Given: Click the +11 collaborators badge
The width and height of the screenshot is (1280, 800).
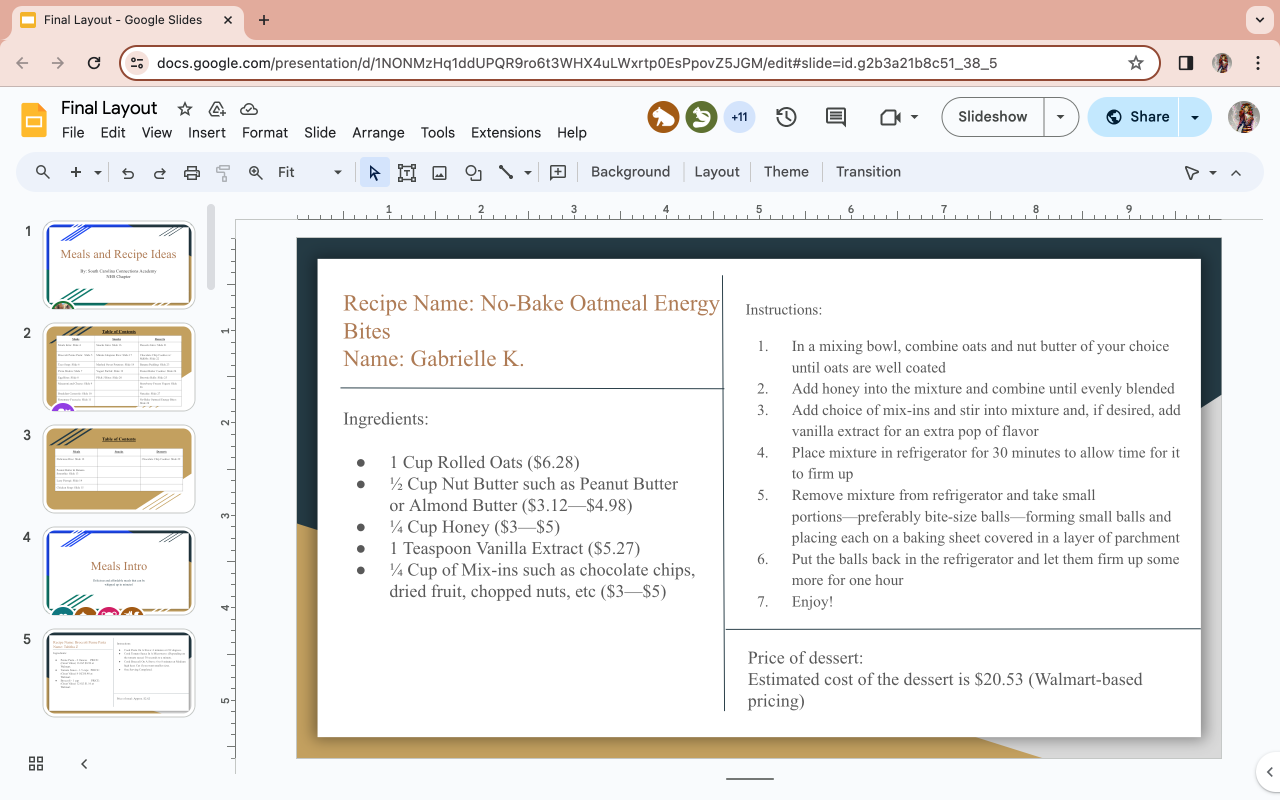Looking at the screenshot, I should pos(739,117).
